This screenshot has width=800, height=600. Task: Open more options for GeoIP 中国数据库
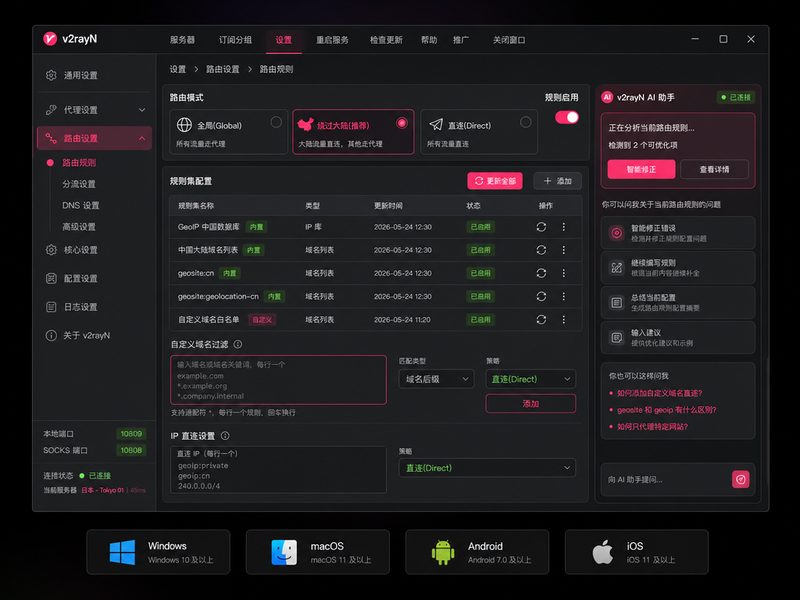[564, 227]
